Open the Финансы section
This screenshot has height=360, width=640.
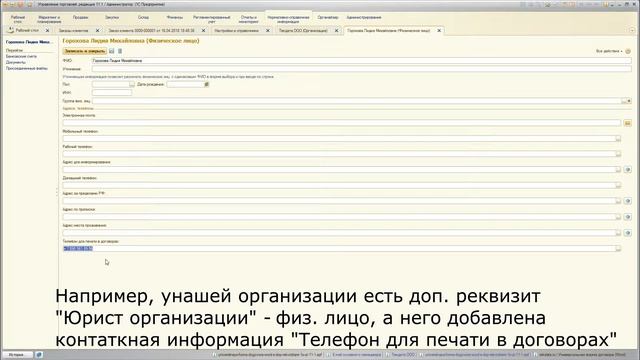175,18
